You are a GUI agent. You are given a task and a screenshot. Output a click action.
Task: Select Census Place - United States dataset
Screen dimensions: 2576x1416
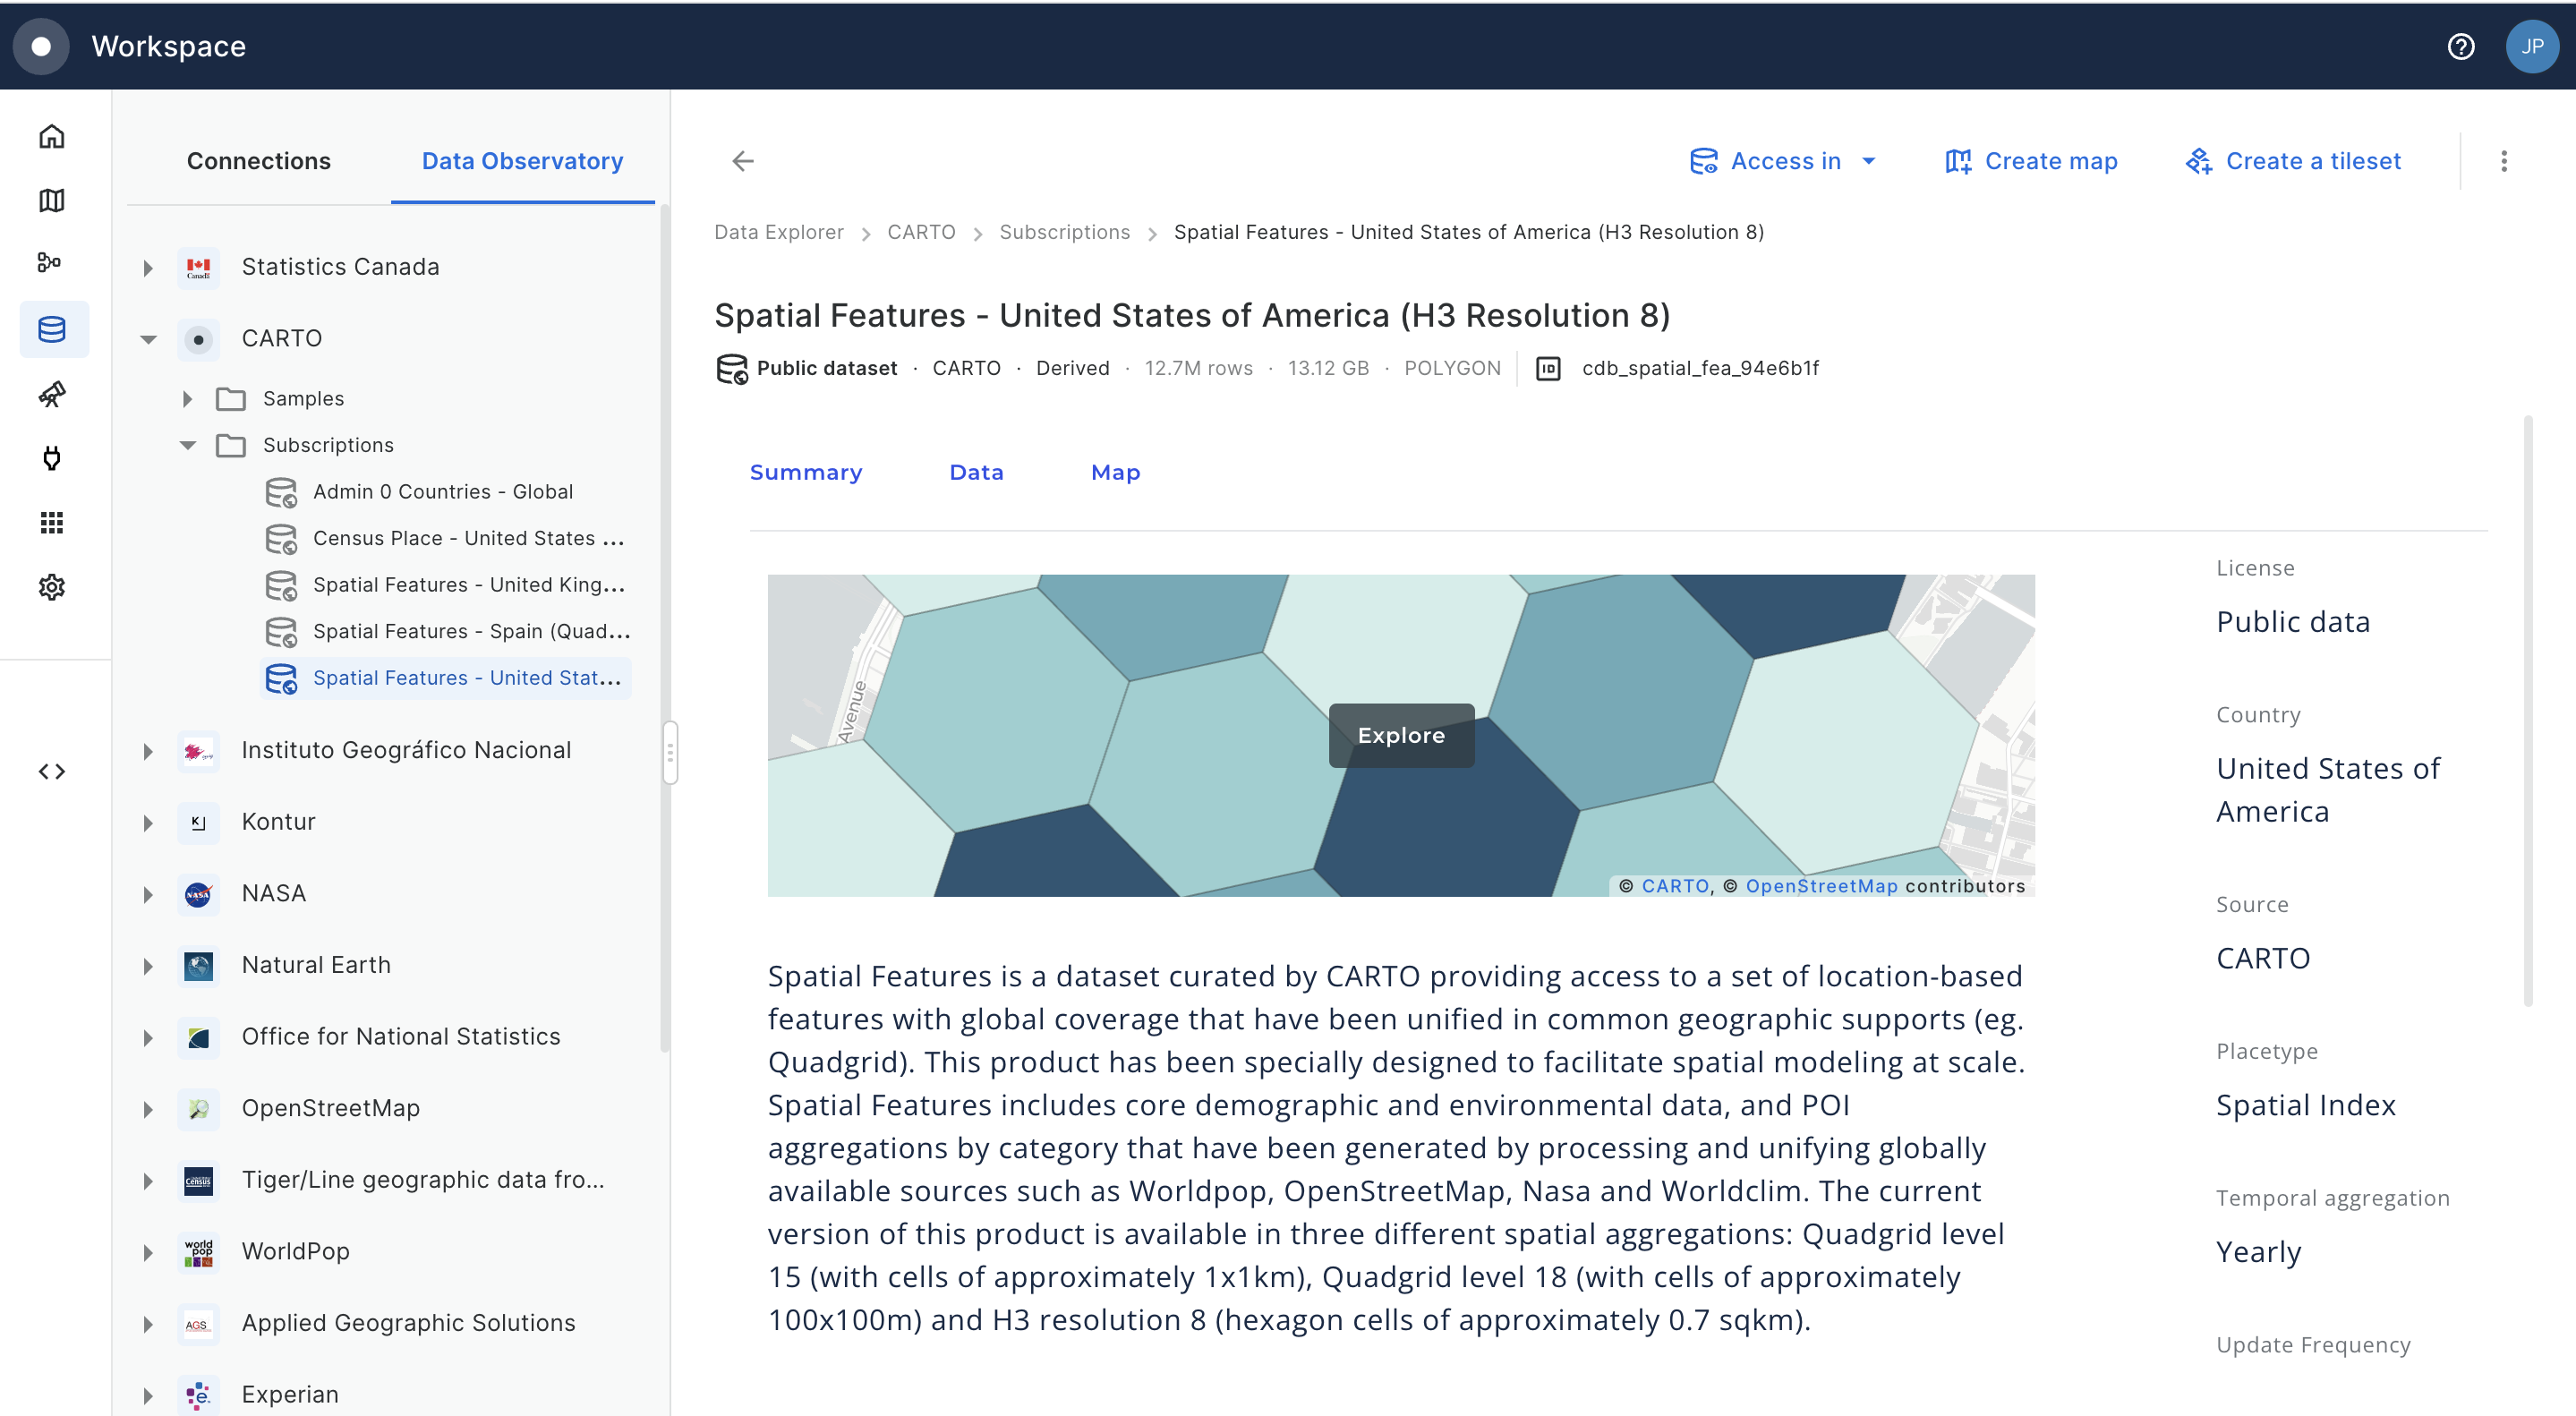pyautogui.click(x=446, y=538)
